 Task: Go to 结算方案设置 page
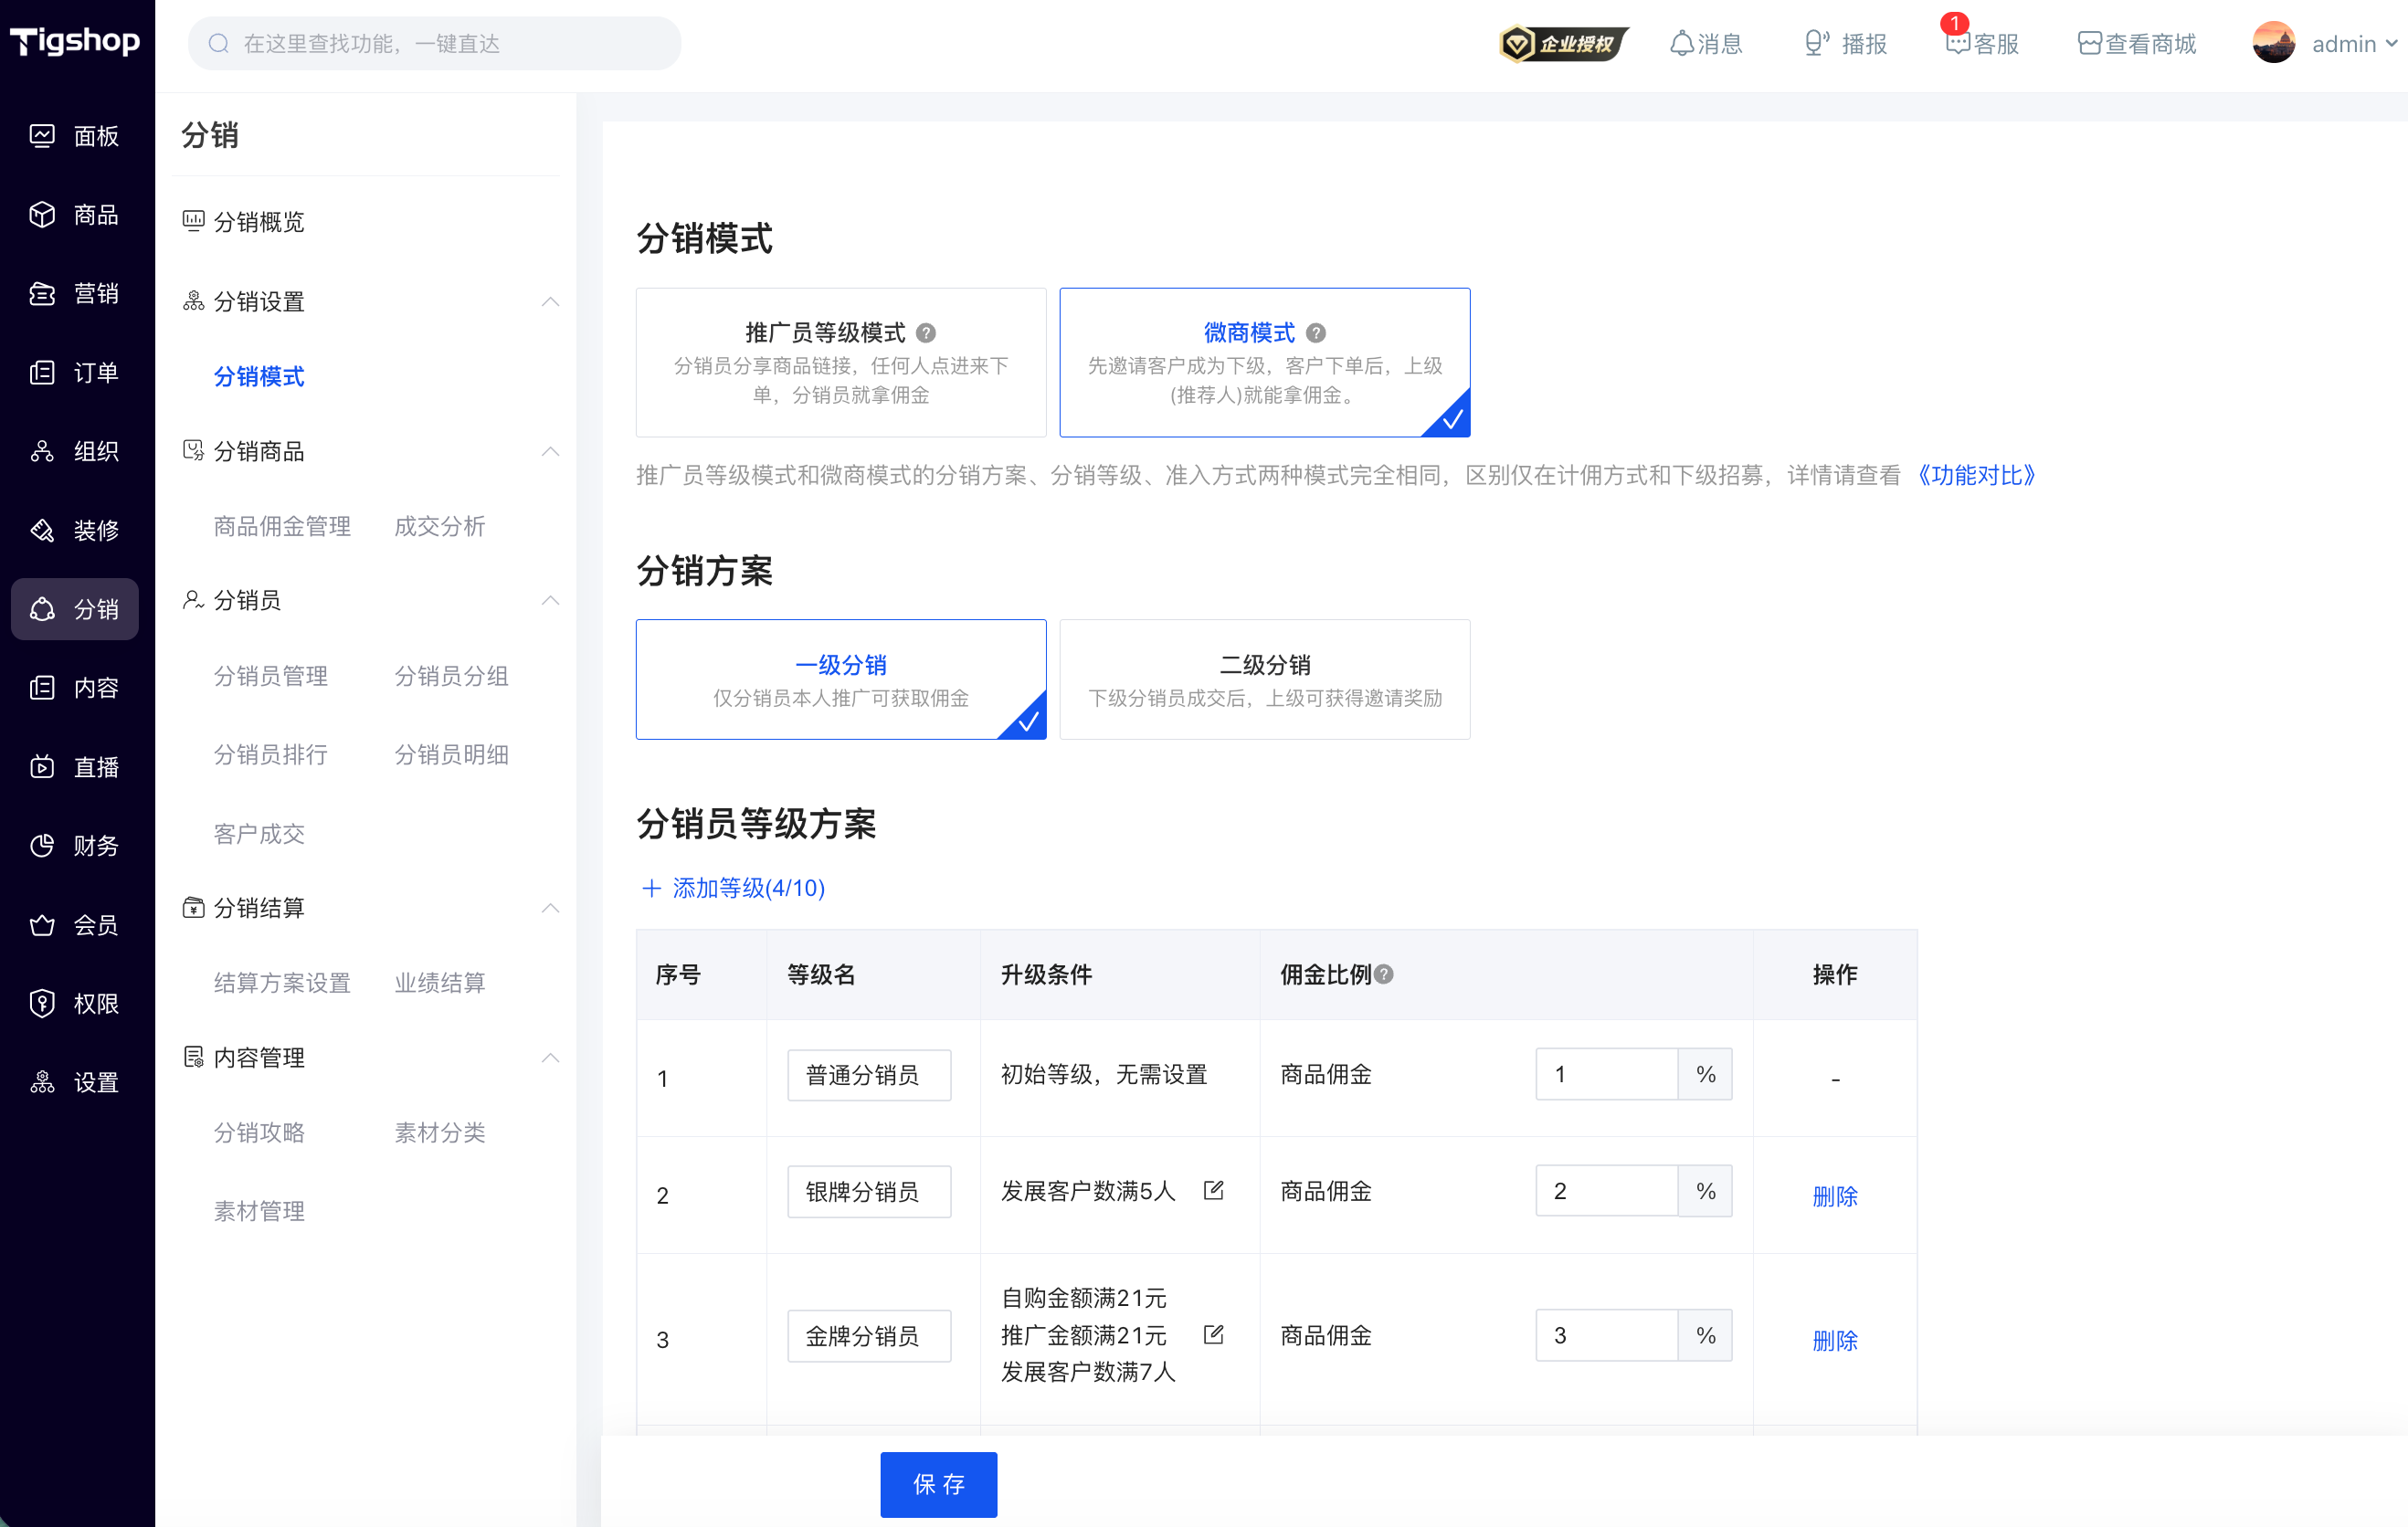(282, 982)
